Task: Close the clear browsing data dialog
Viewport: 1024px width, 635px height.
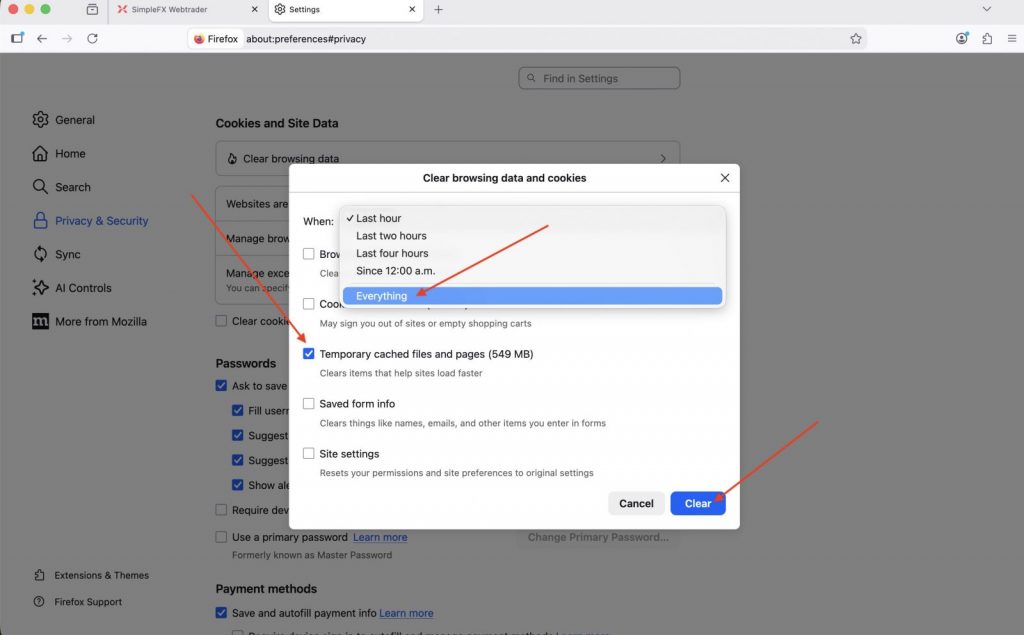Action: [x=725, y=178]
